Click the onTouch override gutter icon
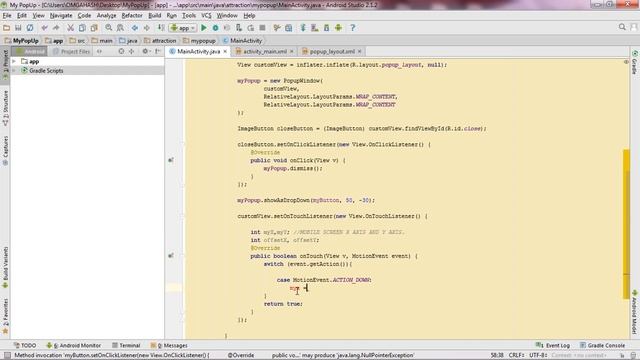640x360 pixels. (x=171, y=256)
